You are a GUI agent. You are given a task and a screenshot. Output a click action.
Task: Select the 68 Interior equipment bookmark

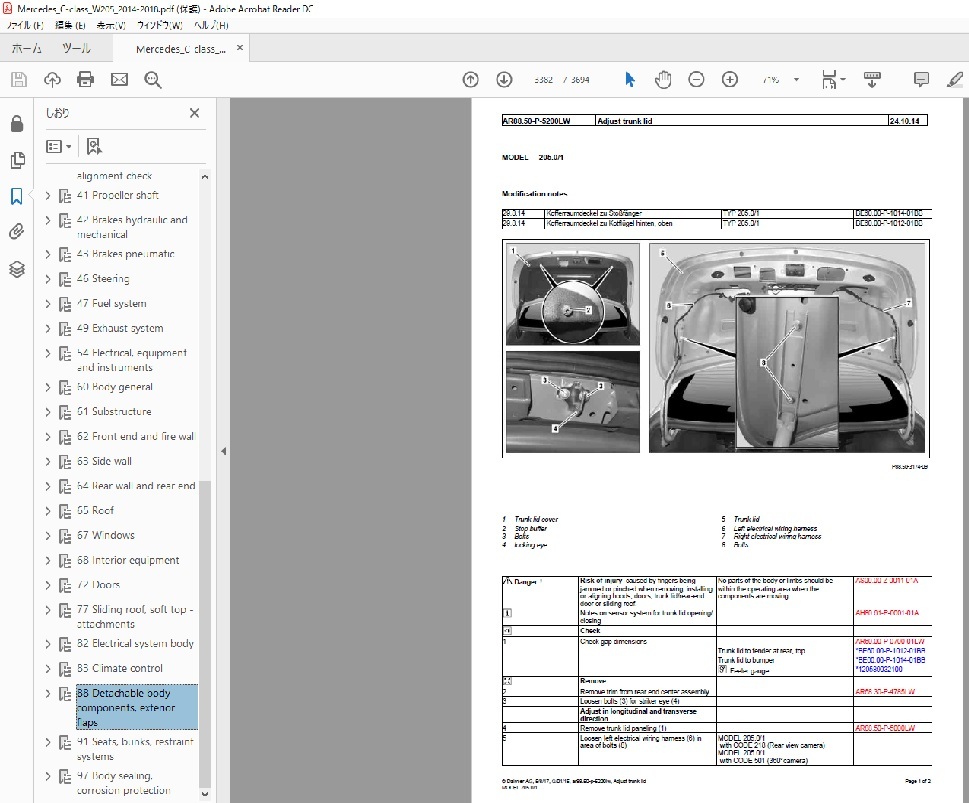coord(128,560)
